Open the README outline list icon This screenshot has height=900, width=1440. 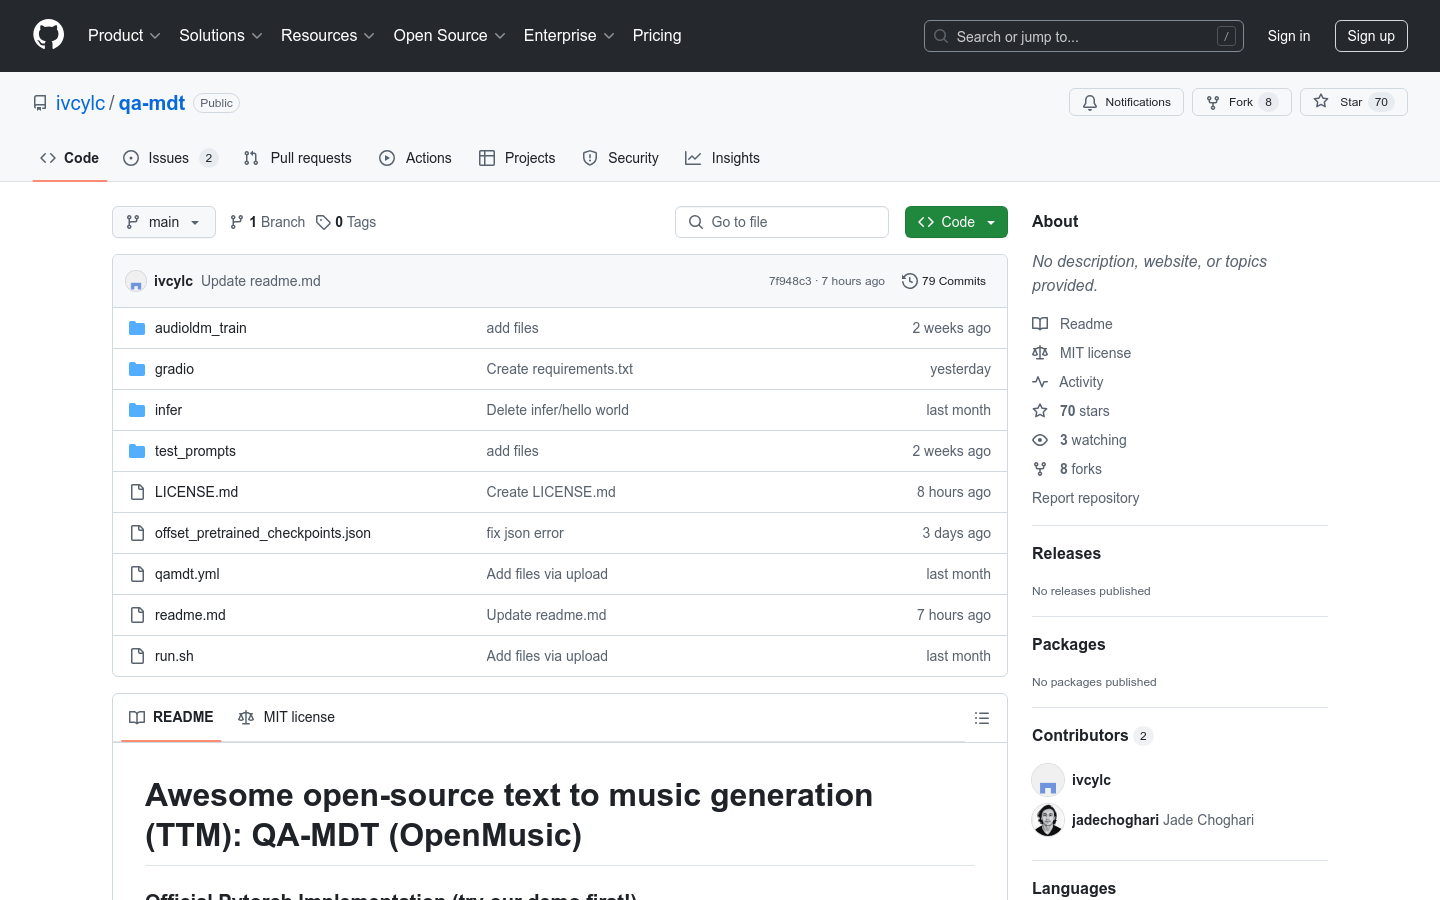(x=982, y=718)
